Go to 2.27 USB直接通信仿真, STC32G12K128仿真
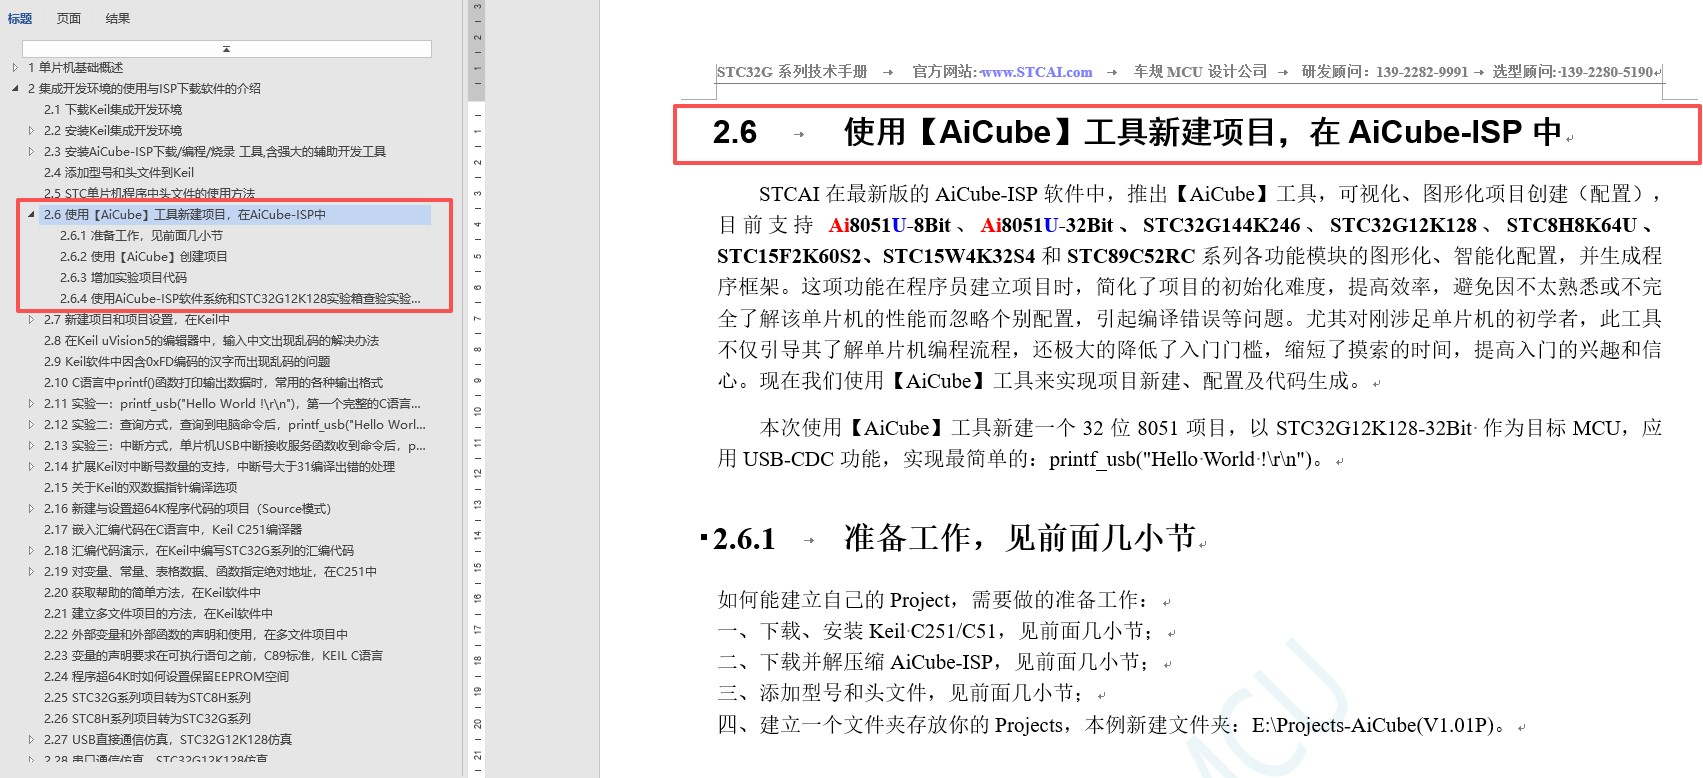This screenshot has height=778, width=1703. coord(168,740)
